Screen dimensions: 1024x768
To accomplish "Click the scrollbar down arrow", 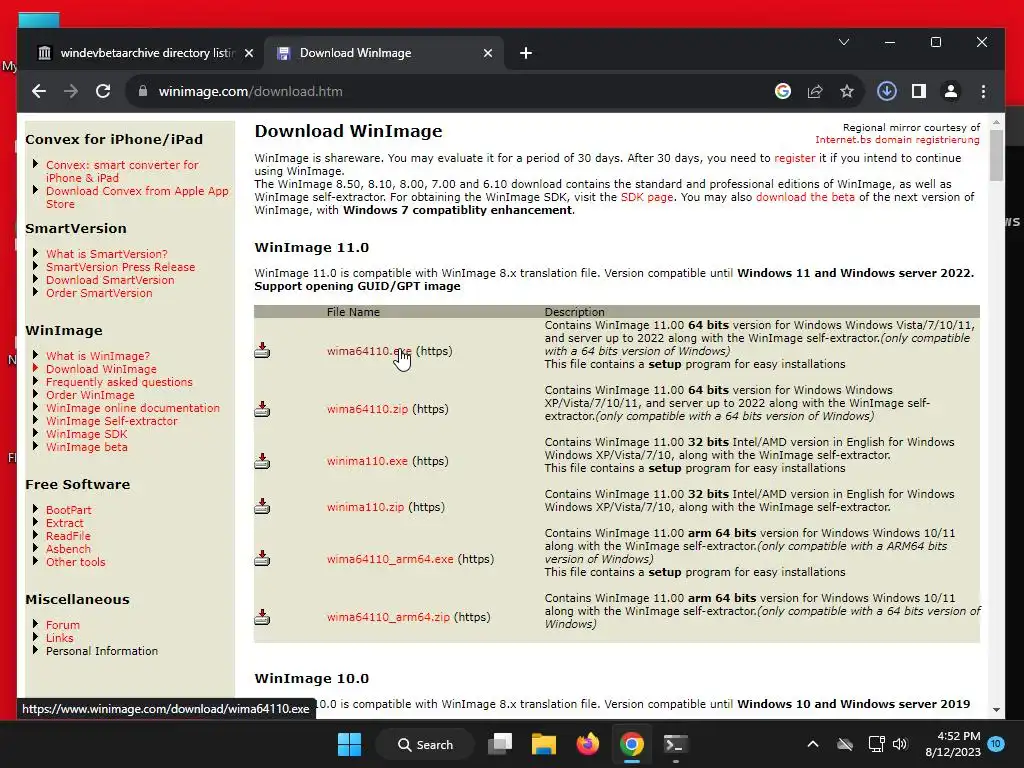I will pyautogui.click(x=996, y=709).
